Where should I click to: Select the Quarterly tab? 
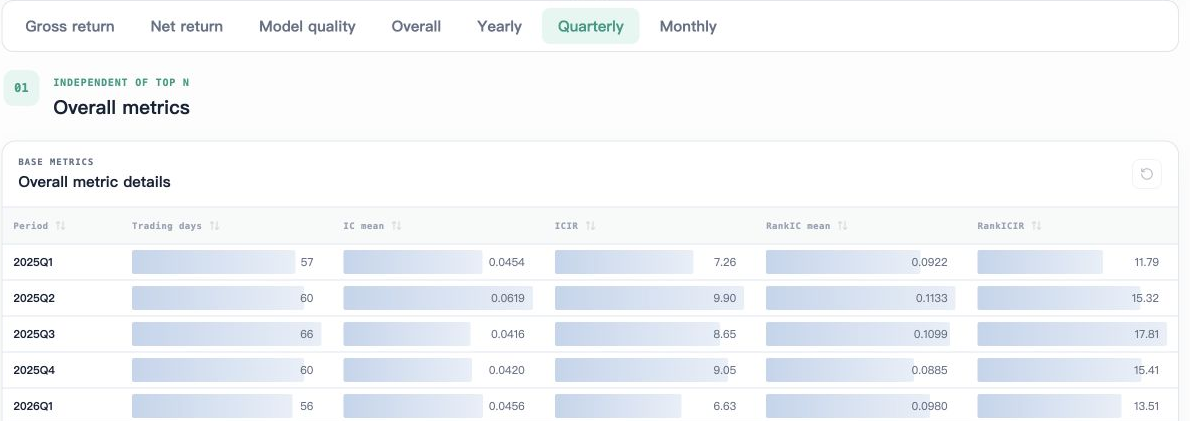coord(590,27)
